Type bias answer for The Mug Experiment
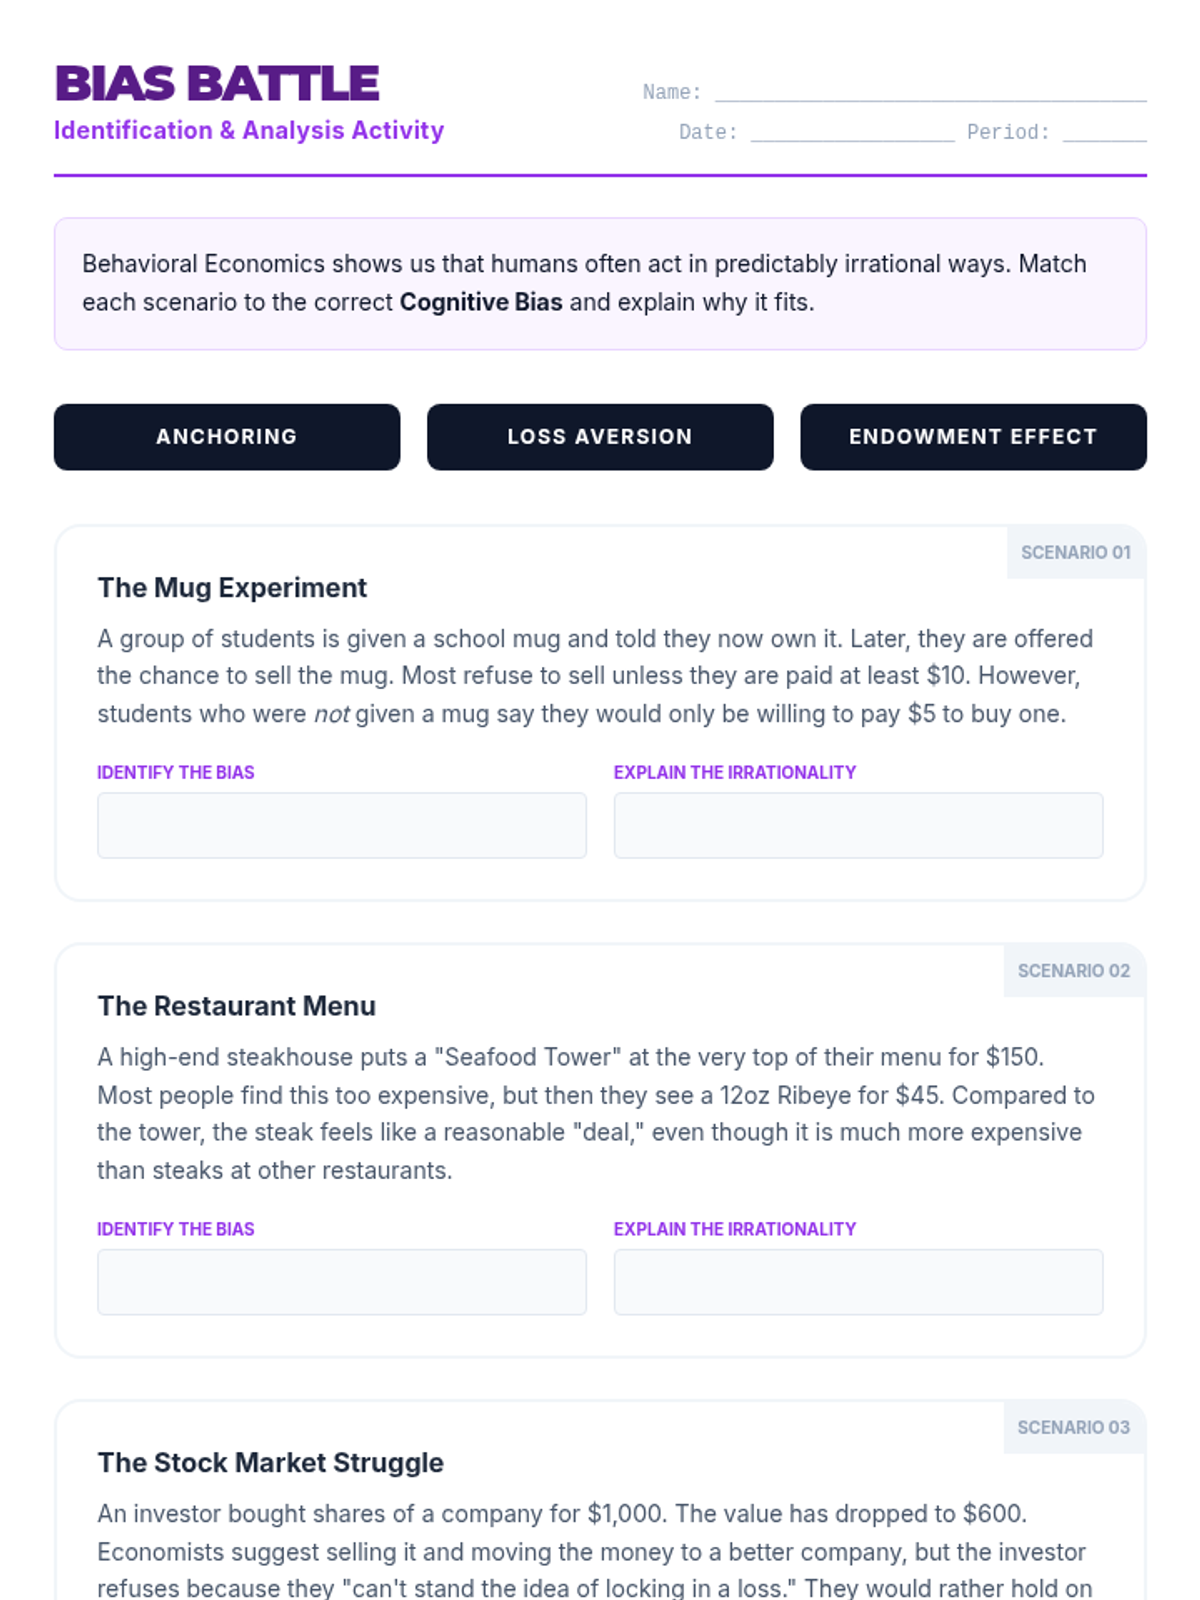 coord(342,826)
